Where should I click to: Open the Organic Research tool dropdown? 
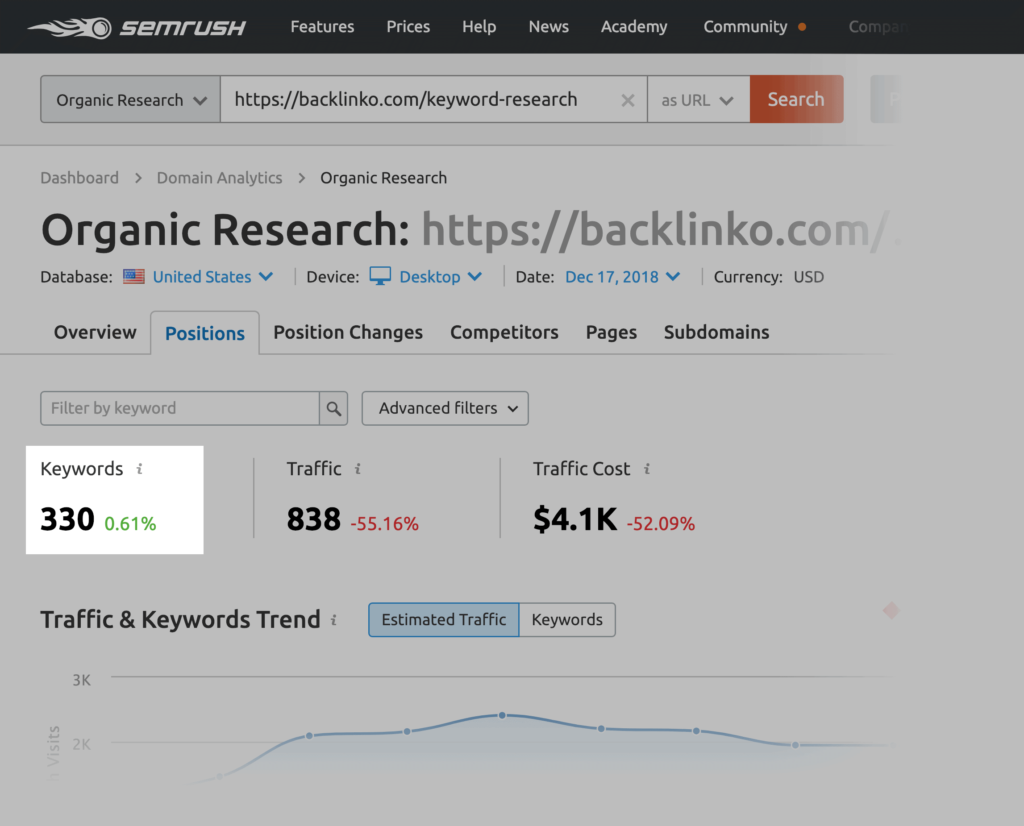coord(131,99)
